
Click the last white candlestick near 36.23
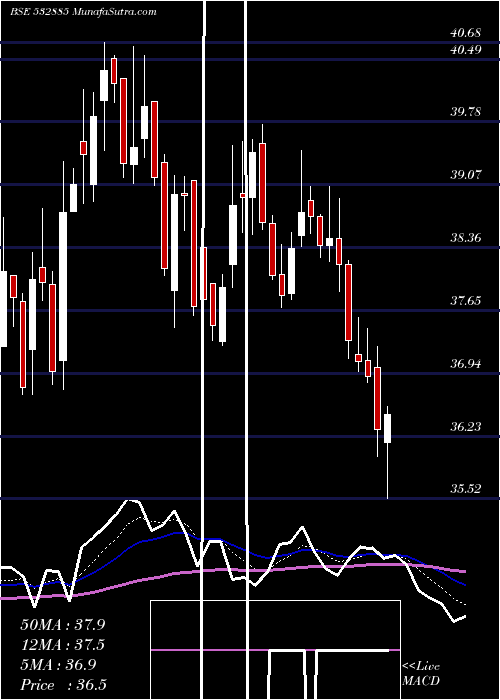(387, 429)
